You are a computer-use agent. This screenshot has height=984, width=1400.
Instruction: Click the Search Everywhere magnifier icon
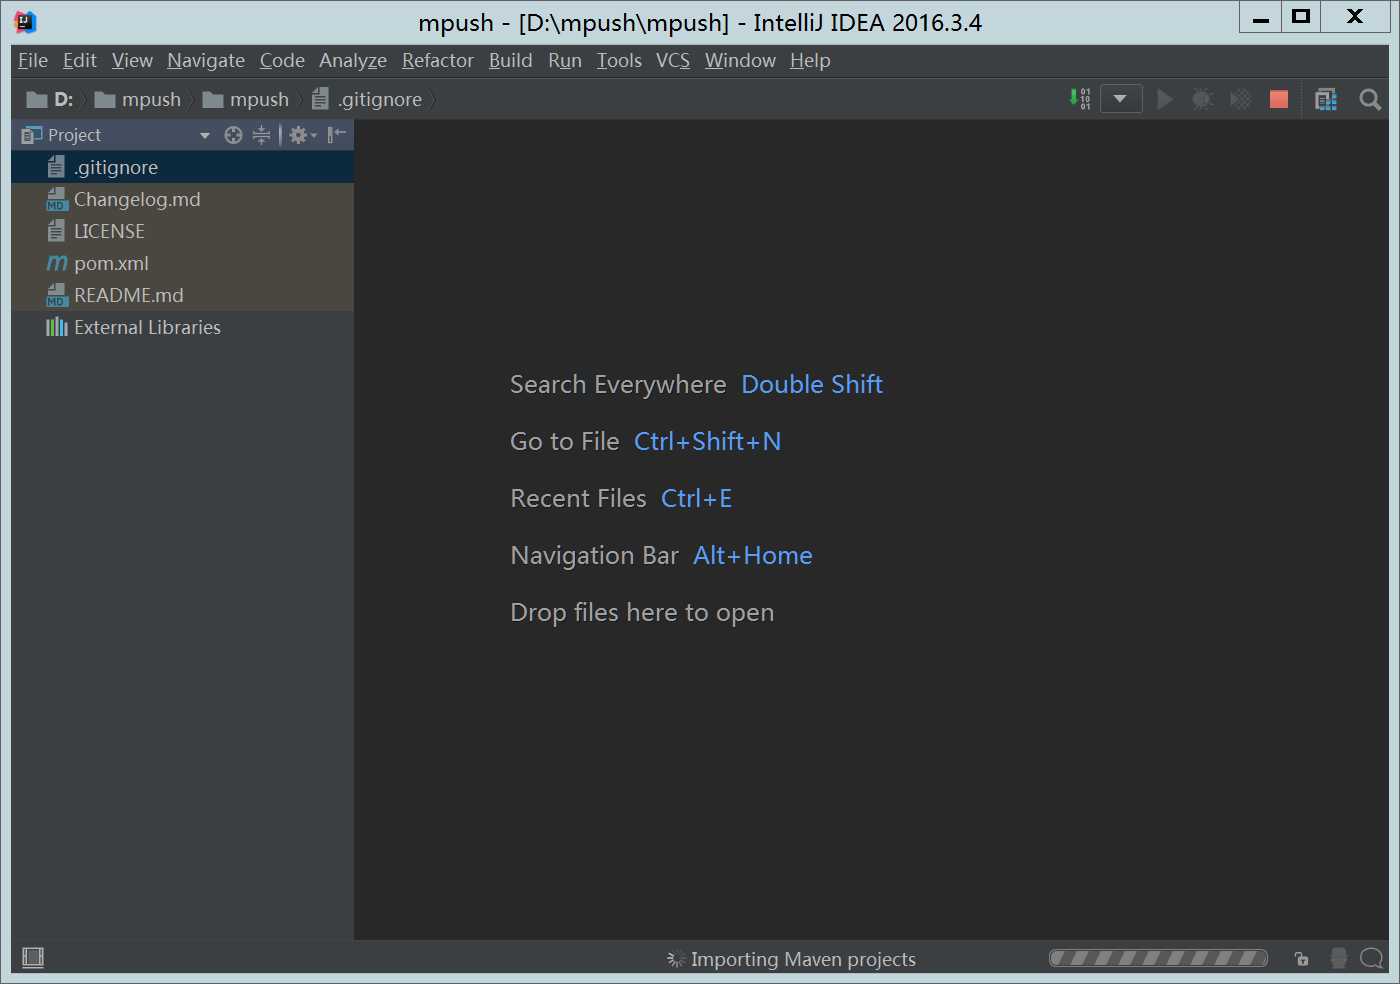pyautogui.click(x=1370, y=99)
